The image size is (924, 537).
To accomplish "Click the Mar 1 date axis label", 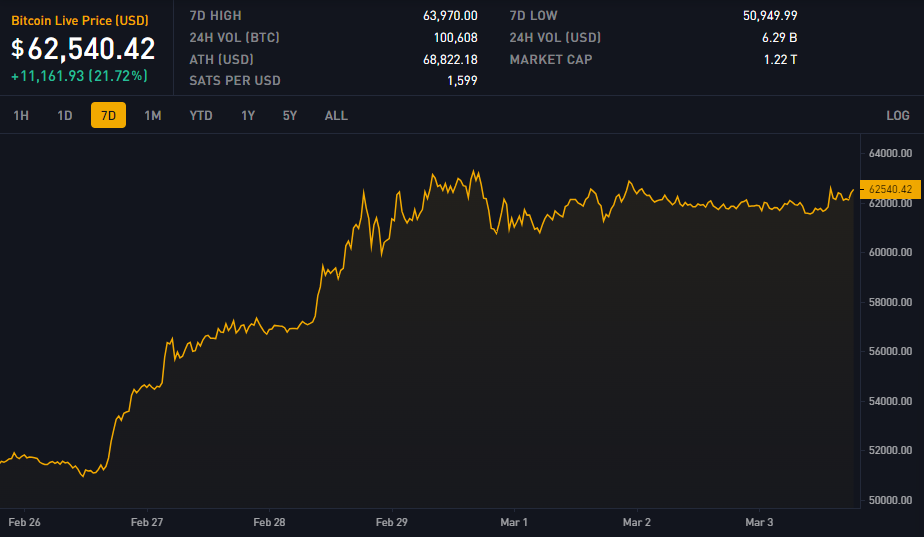I will (x=514, y=522).
